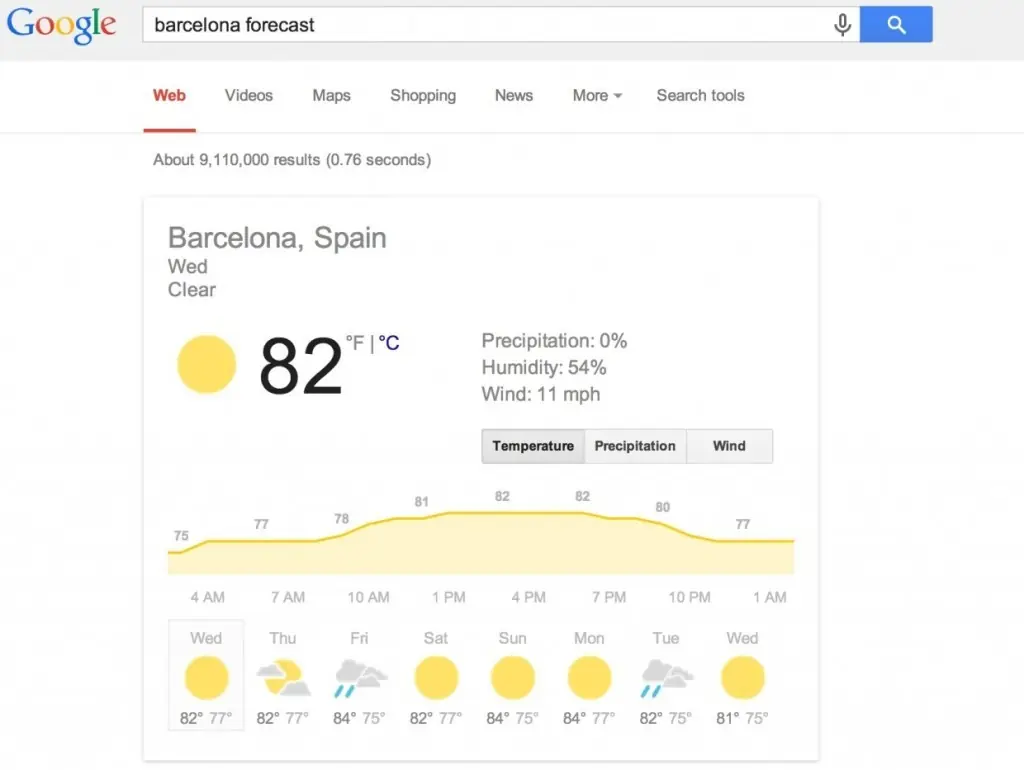This screenshot has width=1024, height=770.
Task: Click the showers icon under Tuesday
Action: coord(665,677)
